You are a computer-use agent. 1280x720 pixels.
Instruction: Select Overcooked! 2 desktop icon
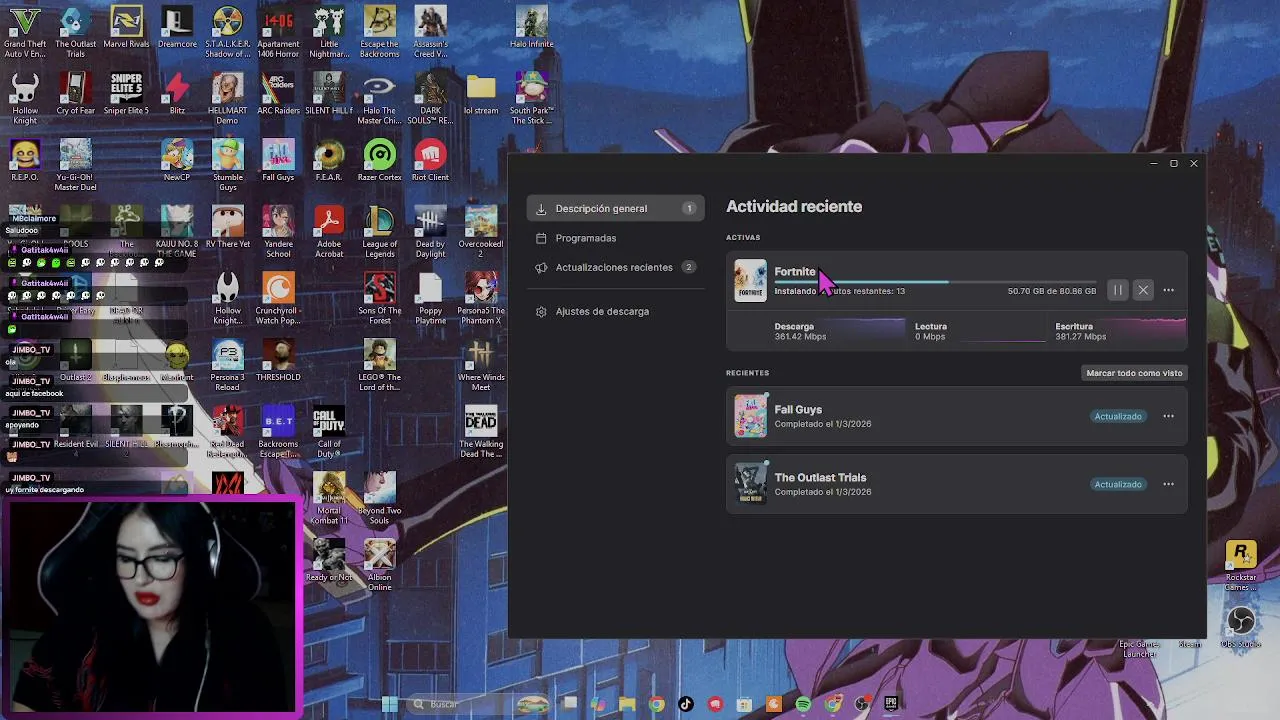481,232
